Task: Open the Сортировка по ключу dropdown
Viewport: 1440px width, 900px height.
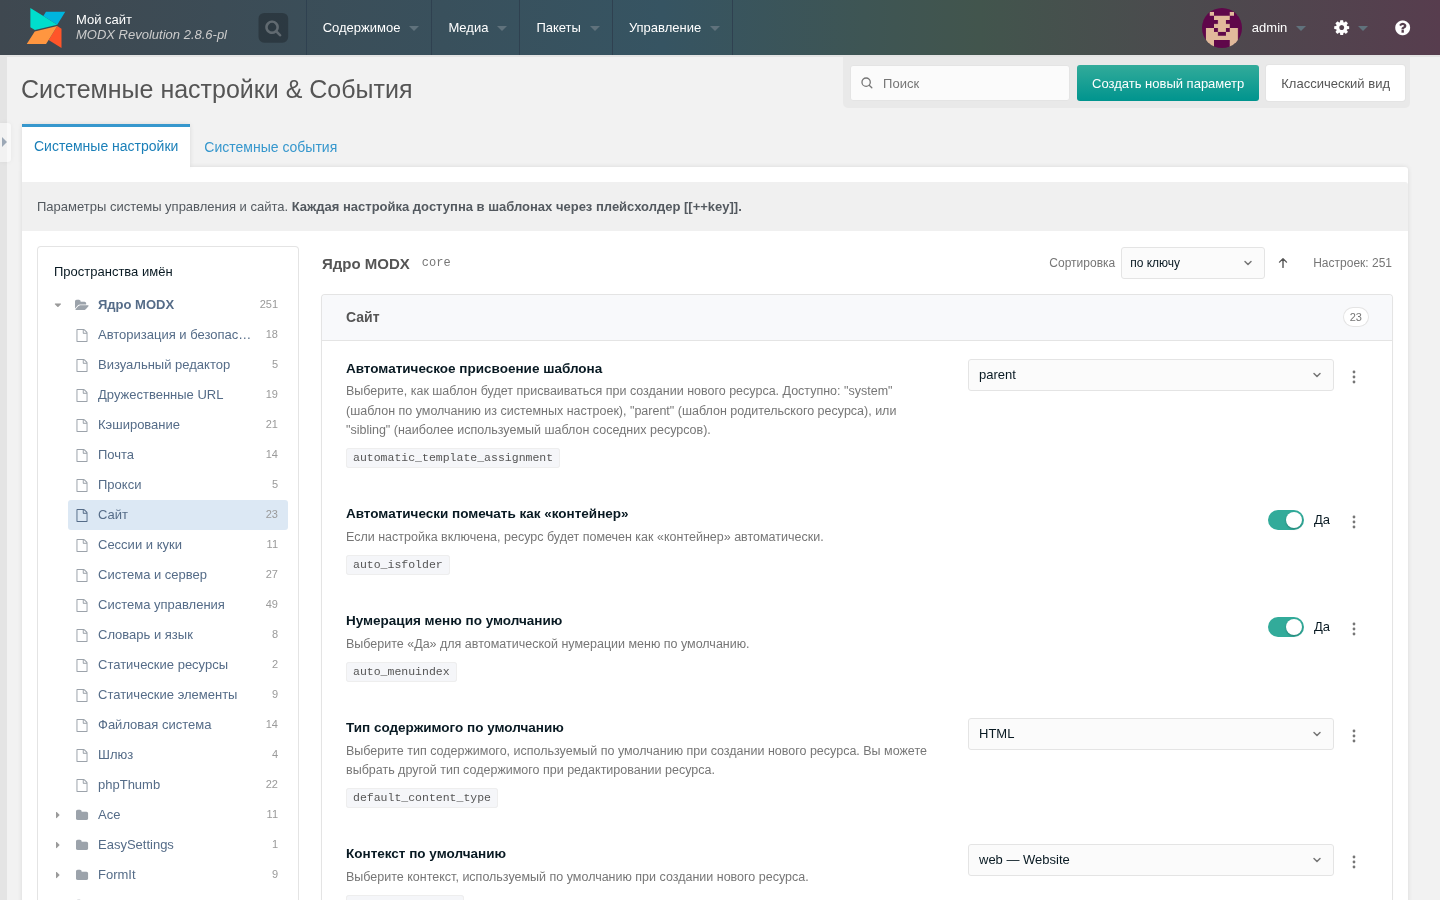Action: click(1193, 263)
